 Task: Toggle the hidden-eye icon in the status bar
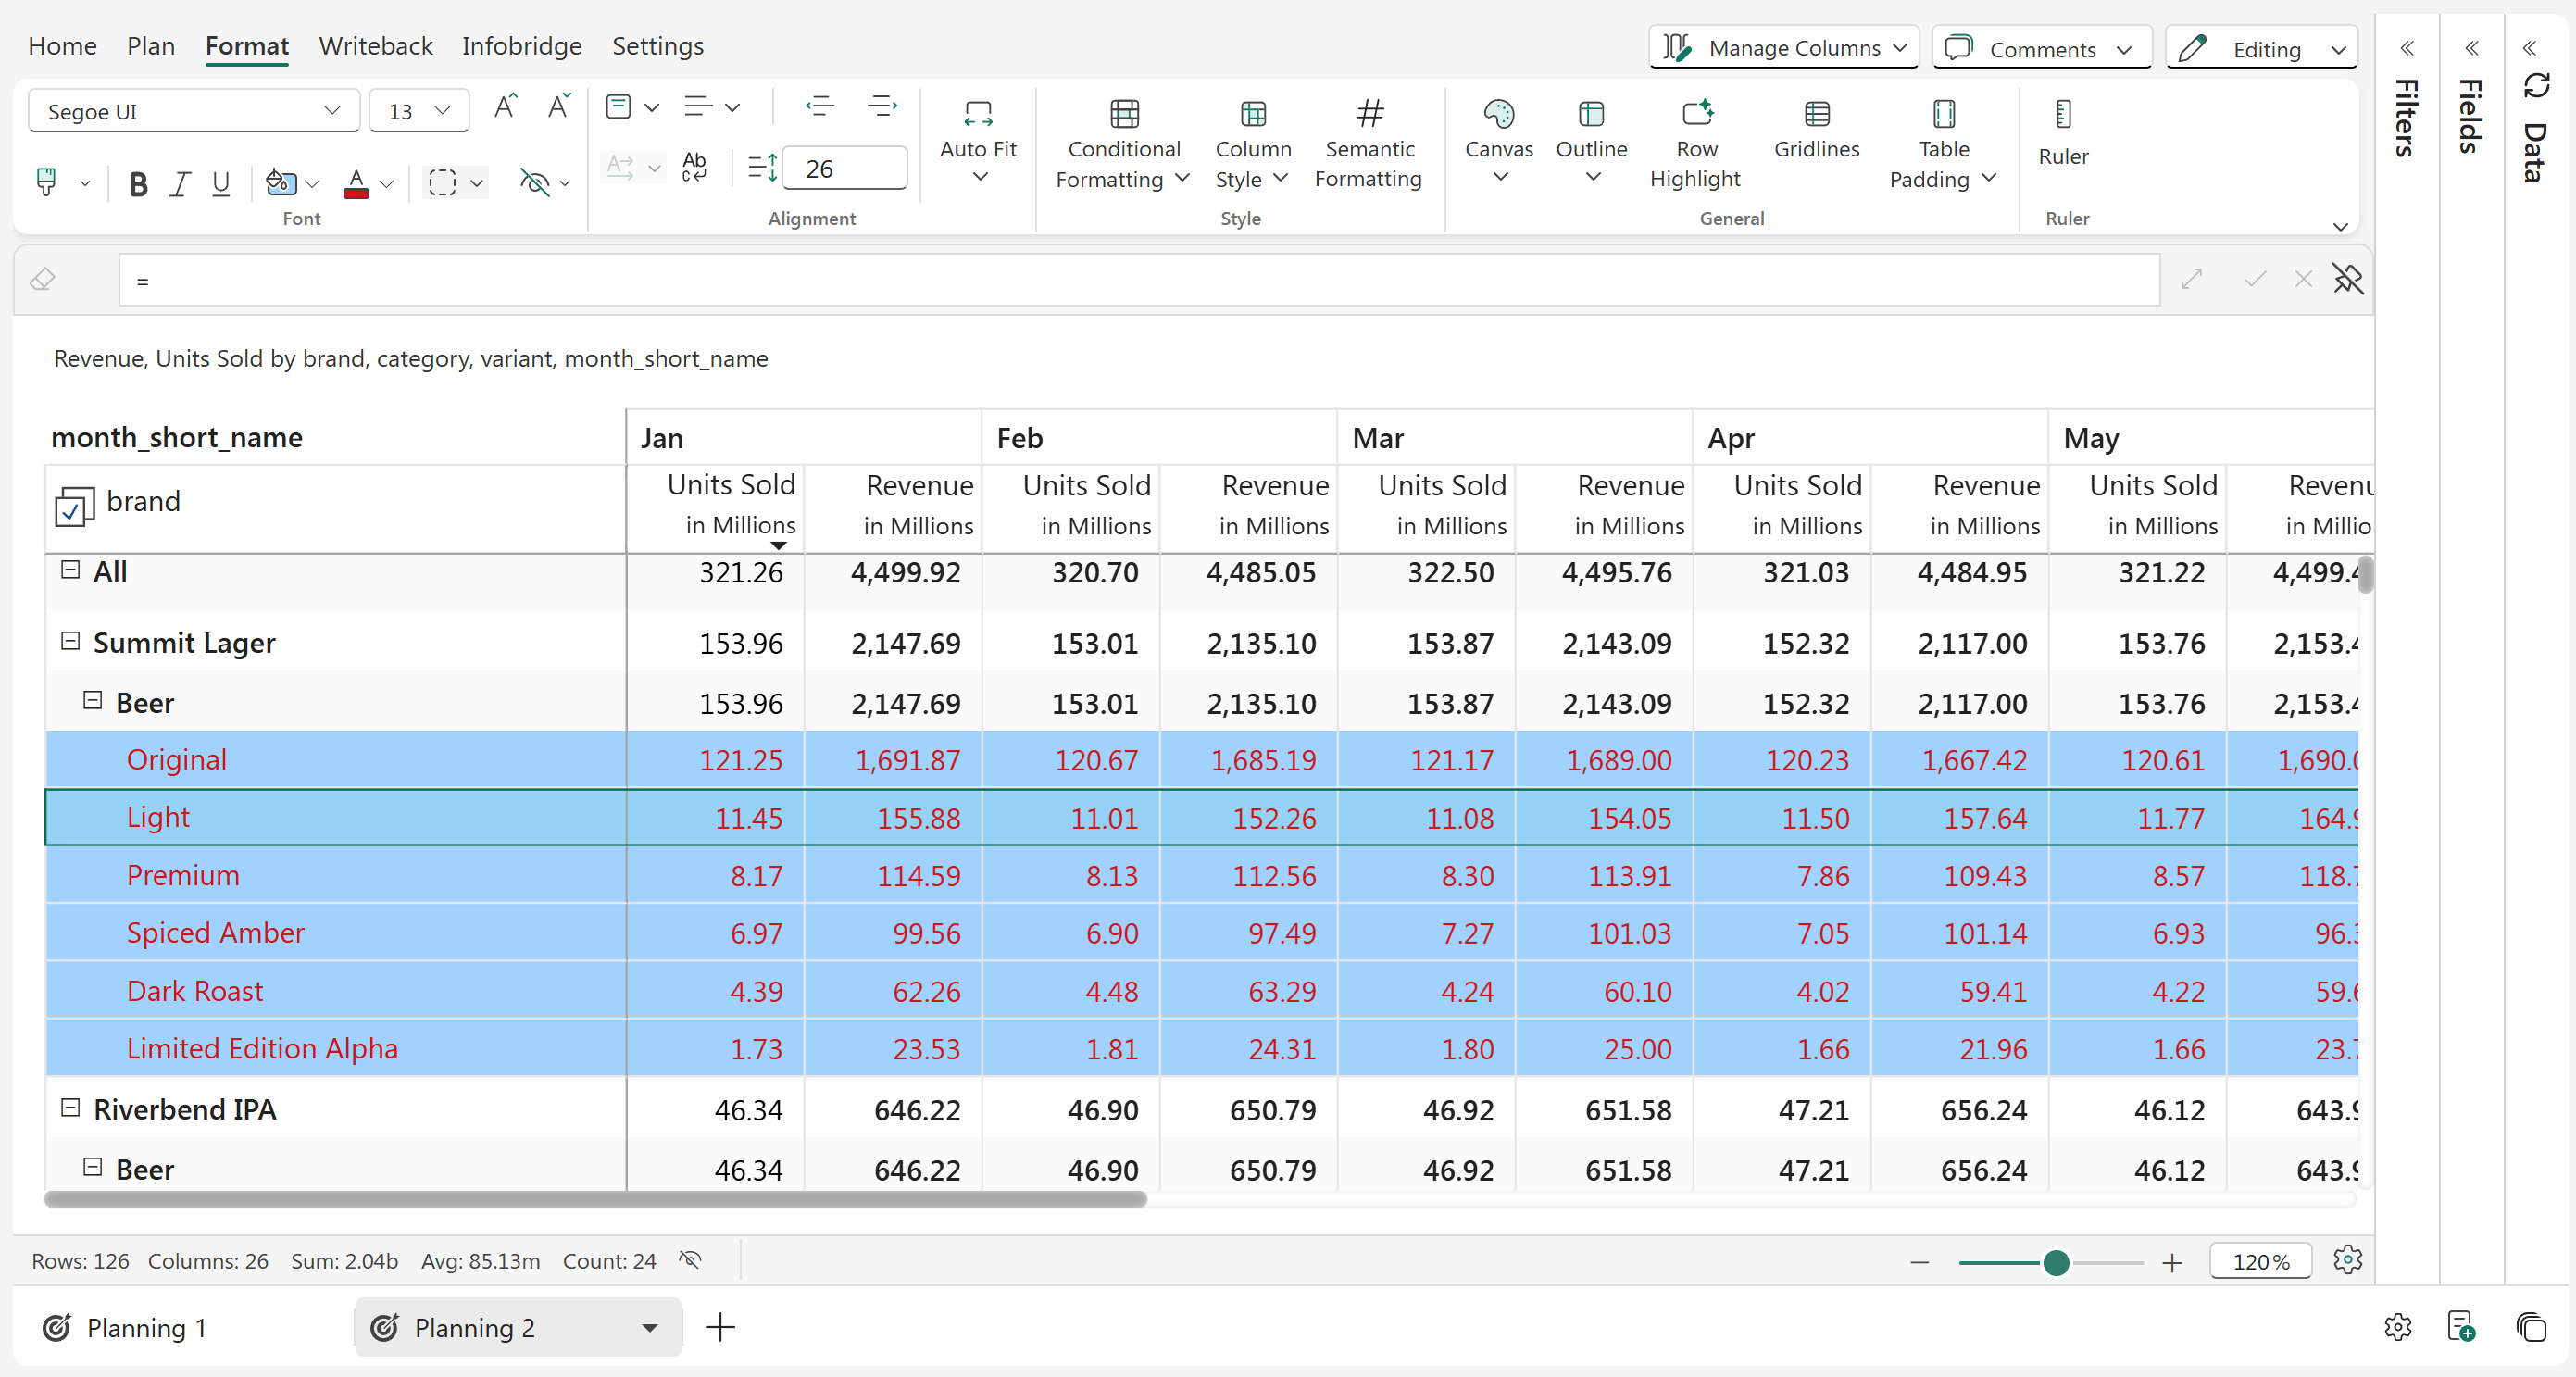pyautogui.click(x=690, y=1260)
